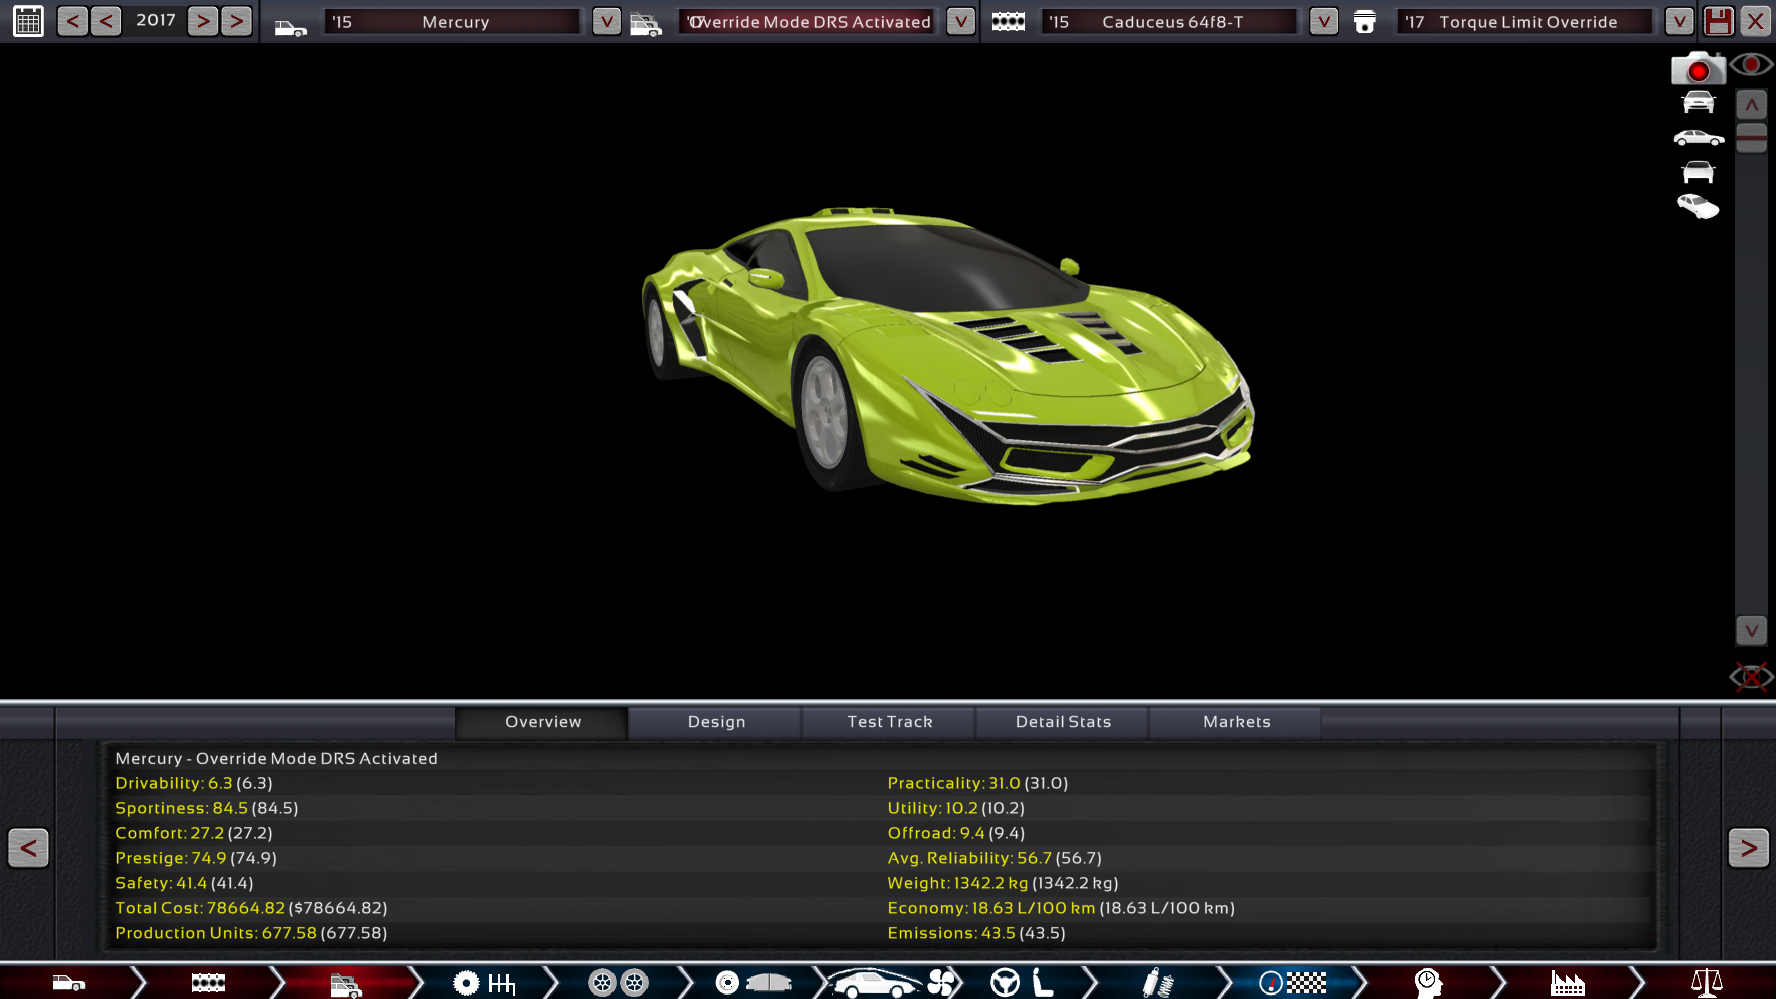Open the suspension section

(1157, 983)
